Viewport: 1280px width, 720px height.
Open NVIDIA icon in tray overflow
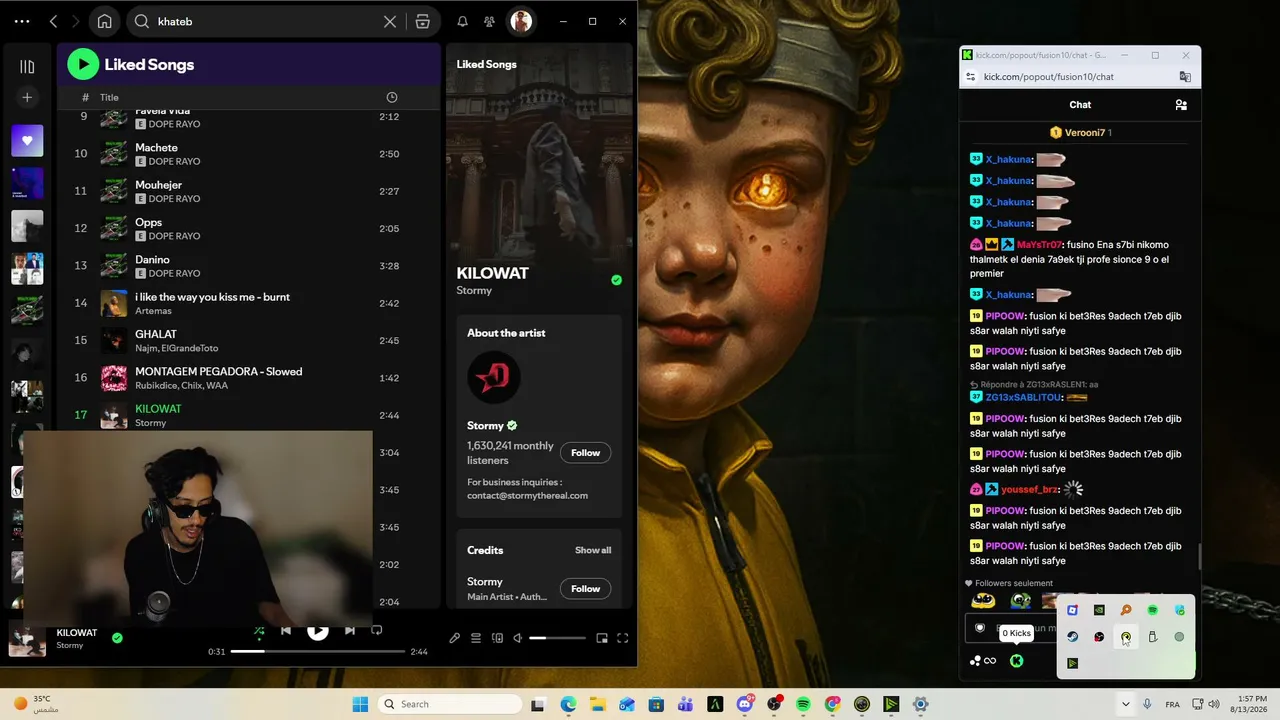click(x=1099, y=610)
